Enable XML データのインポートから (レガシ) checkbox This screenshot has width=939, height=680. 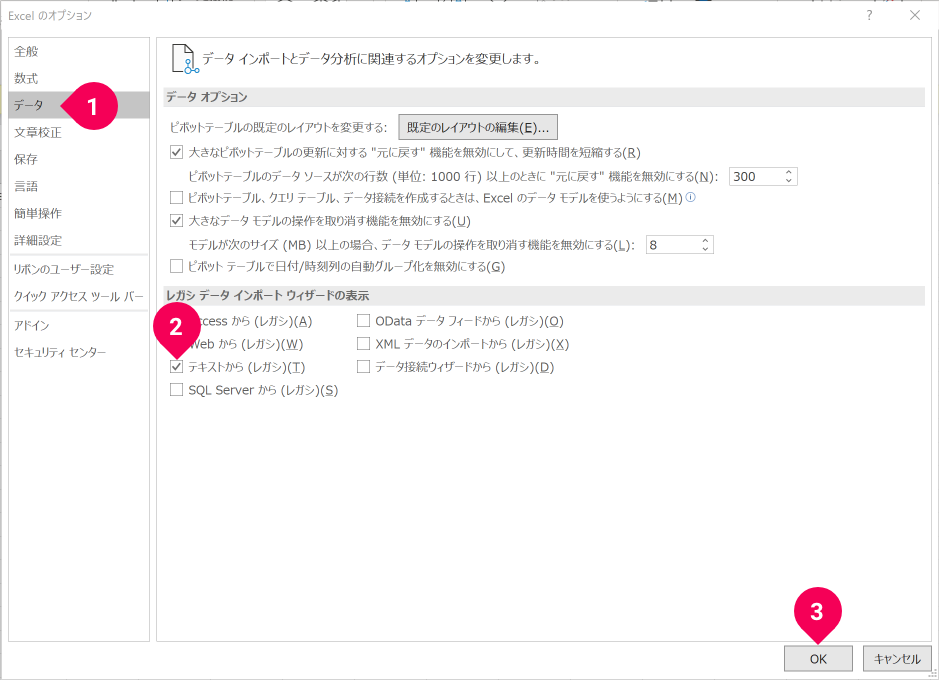coord(363,344)
